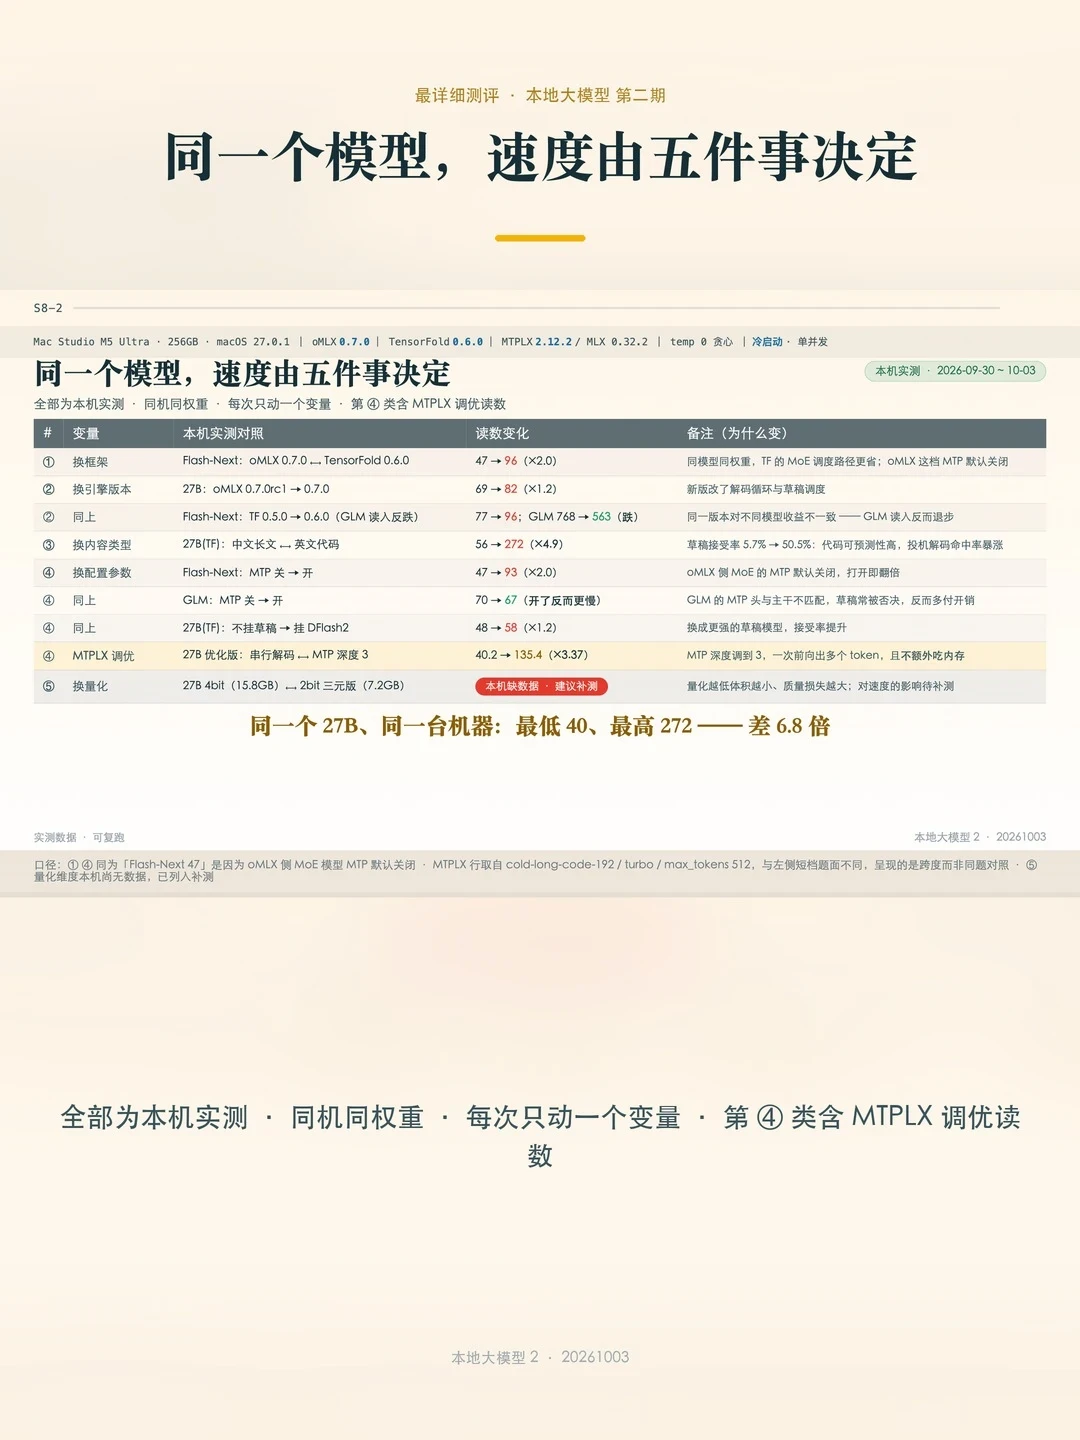Select the '换引擎版本' variable cell
This screenshot has height=1440, width=1080.
coord(102,489)
